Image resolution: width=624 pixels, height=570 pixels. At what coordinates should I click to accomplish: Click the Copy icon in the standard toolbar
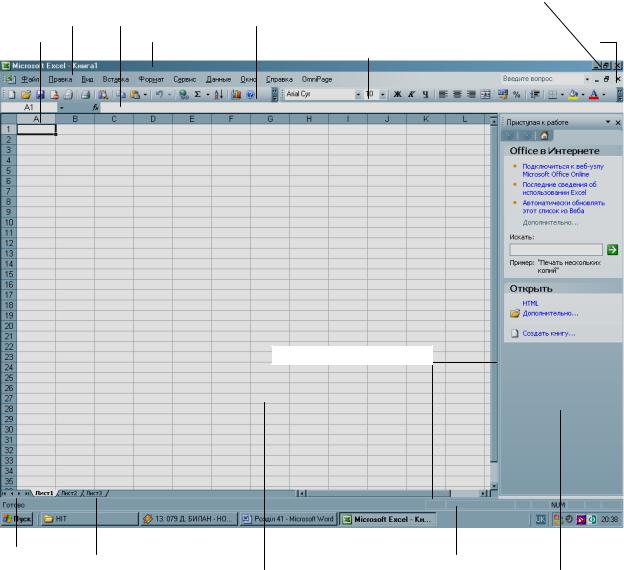tap(121, 95)
